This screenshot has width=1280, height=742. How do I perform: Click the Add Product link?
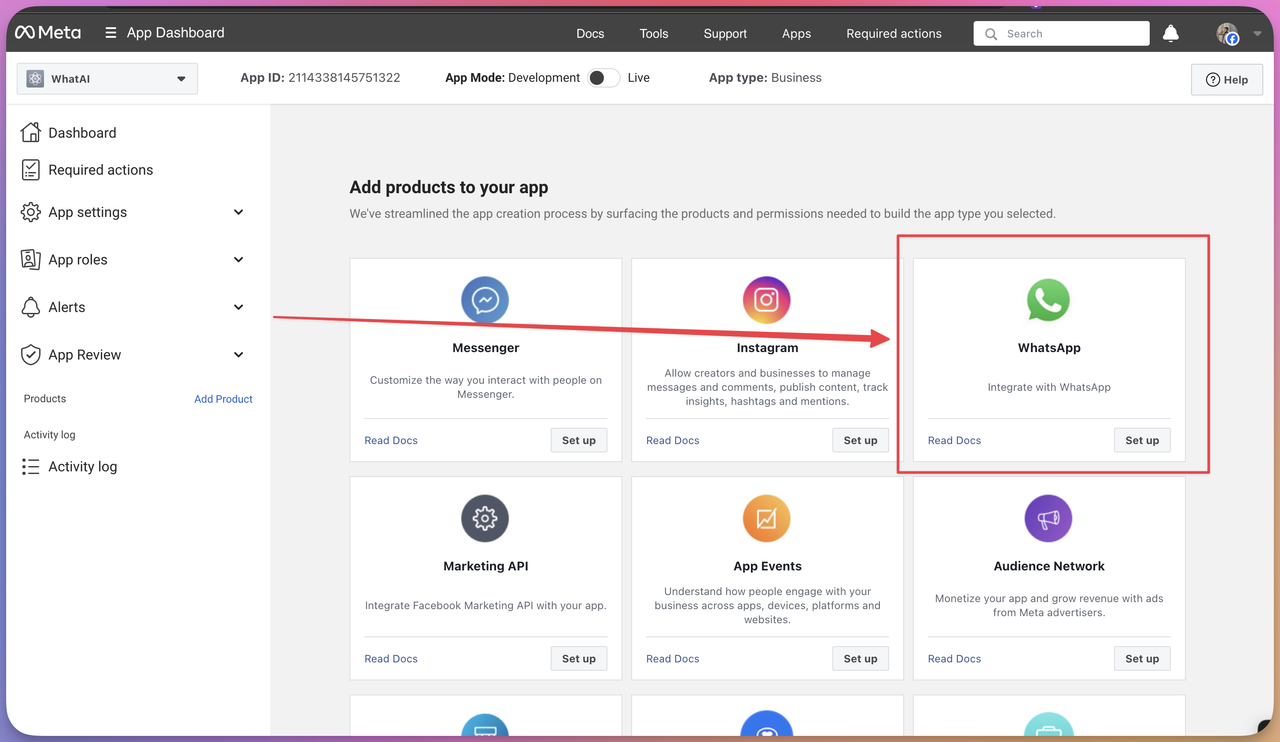click(x=223, y=399)
